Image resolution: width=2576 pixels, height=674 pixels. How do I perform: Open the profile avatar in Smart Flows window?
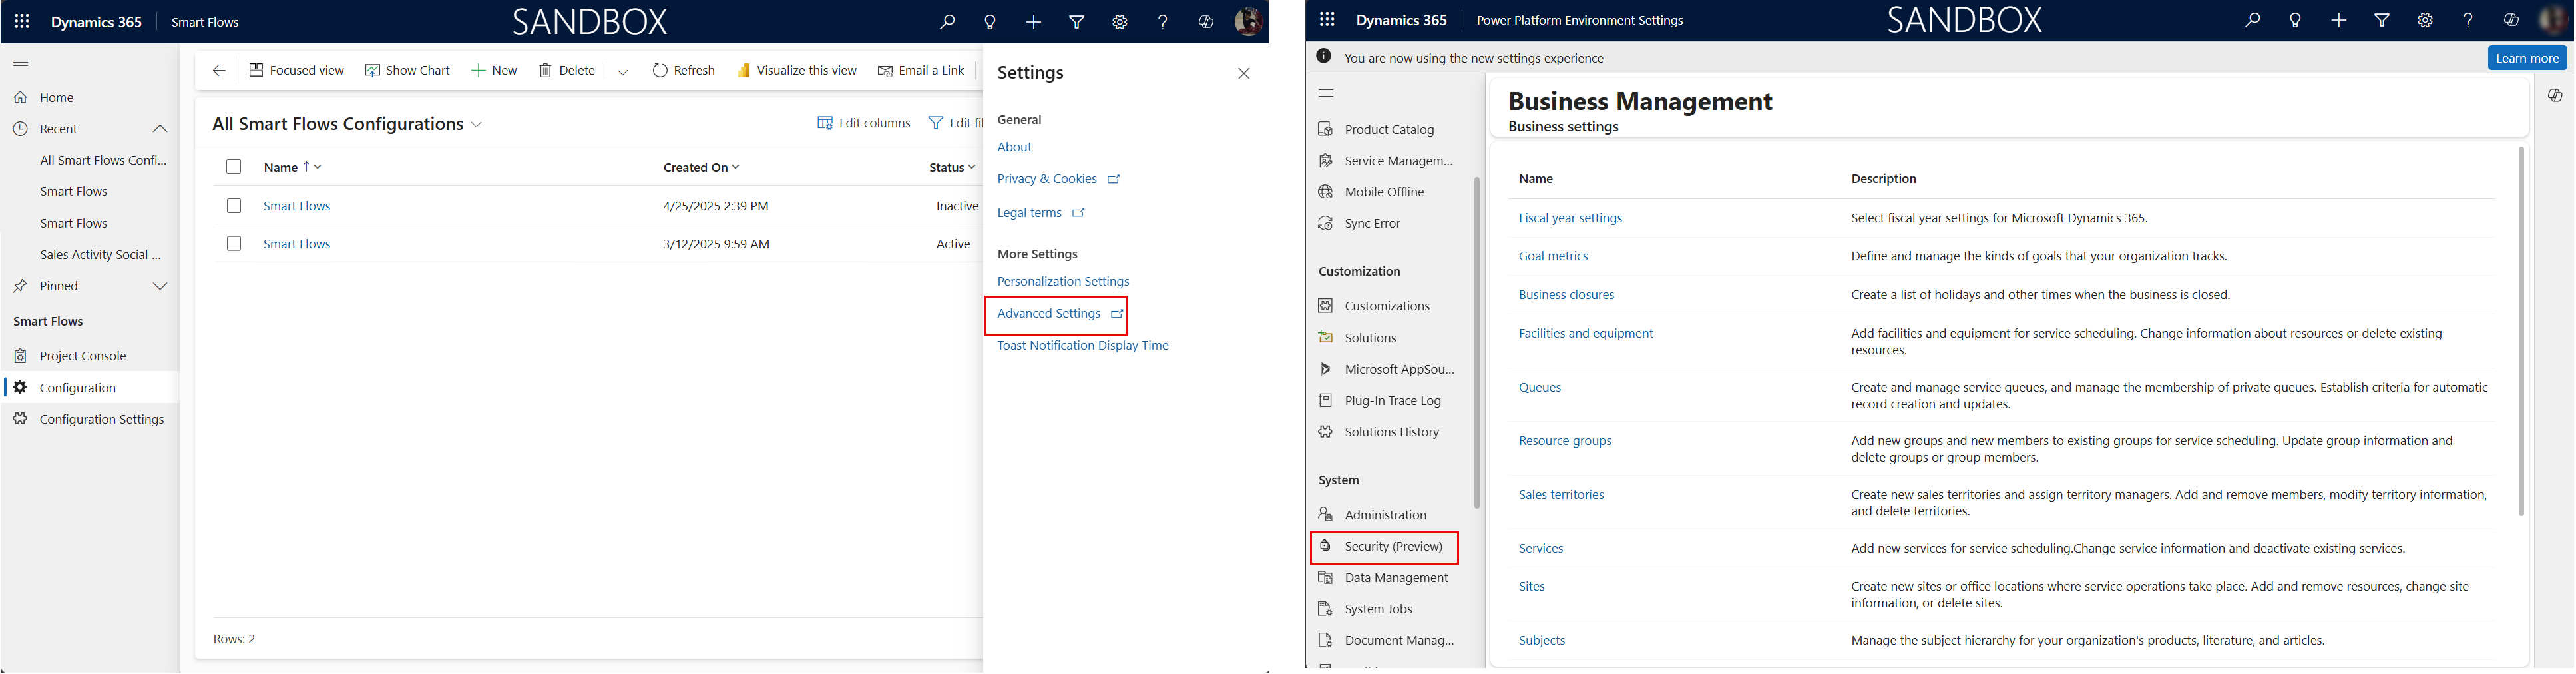[1248, 21]
